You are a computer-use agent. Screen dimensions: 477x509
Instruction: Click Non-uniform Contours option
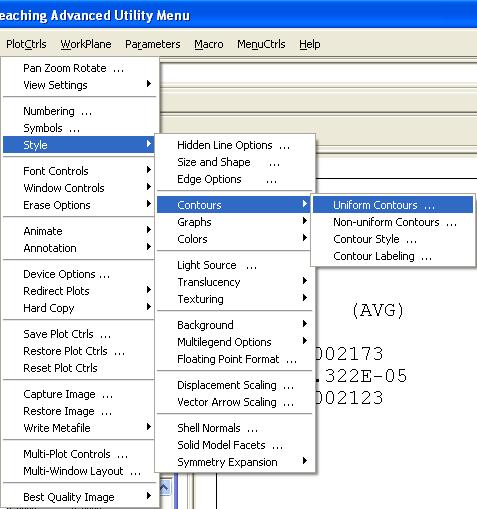393,222
